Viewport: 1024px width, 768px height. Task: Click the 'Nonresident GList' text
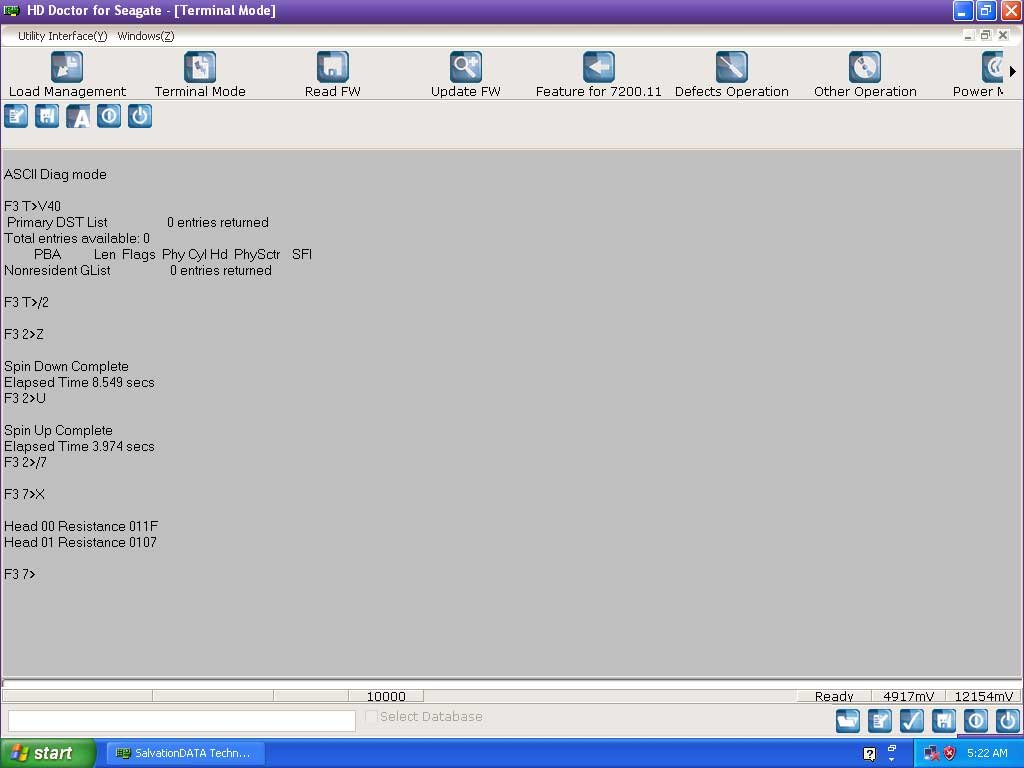click(x=57, y=270)
